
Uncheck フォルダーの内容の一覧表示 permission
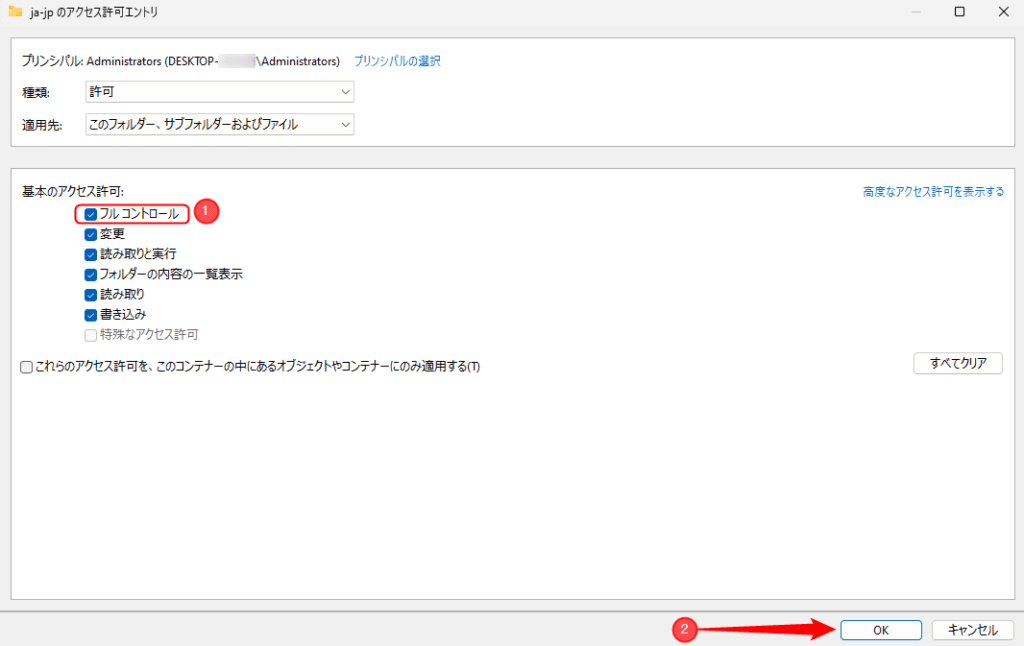(88, 273)
